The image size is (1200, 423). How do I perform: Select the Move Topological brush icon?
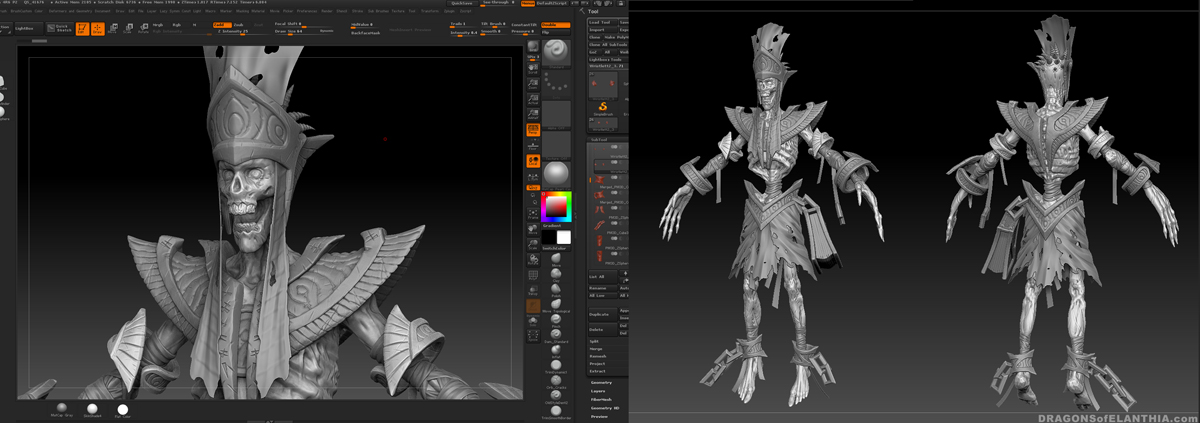pyautogui.click(x=556, y=304)
